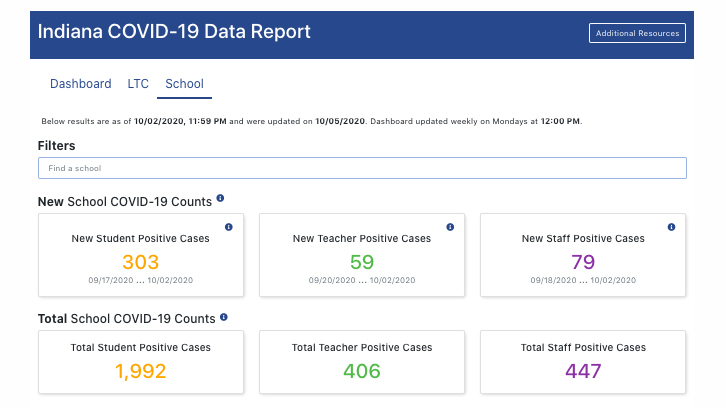Select date range 09/17/2020 ... 10/02/2020
Image resolution: width=726 pixels, height=408 pixels.
click(x=141, y=280)
